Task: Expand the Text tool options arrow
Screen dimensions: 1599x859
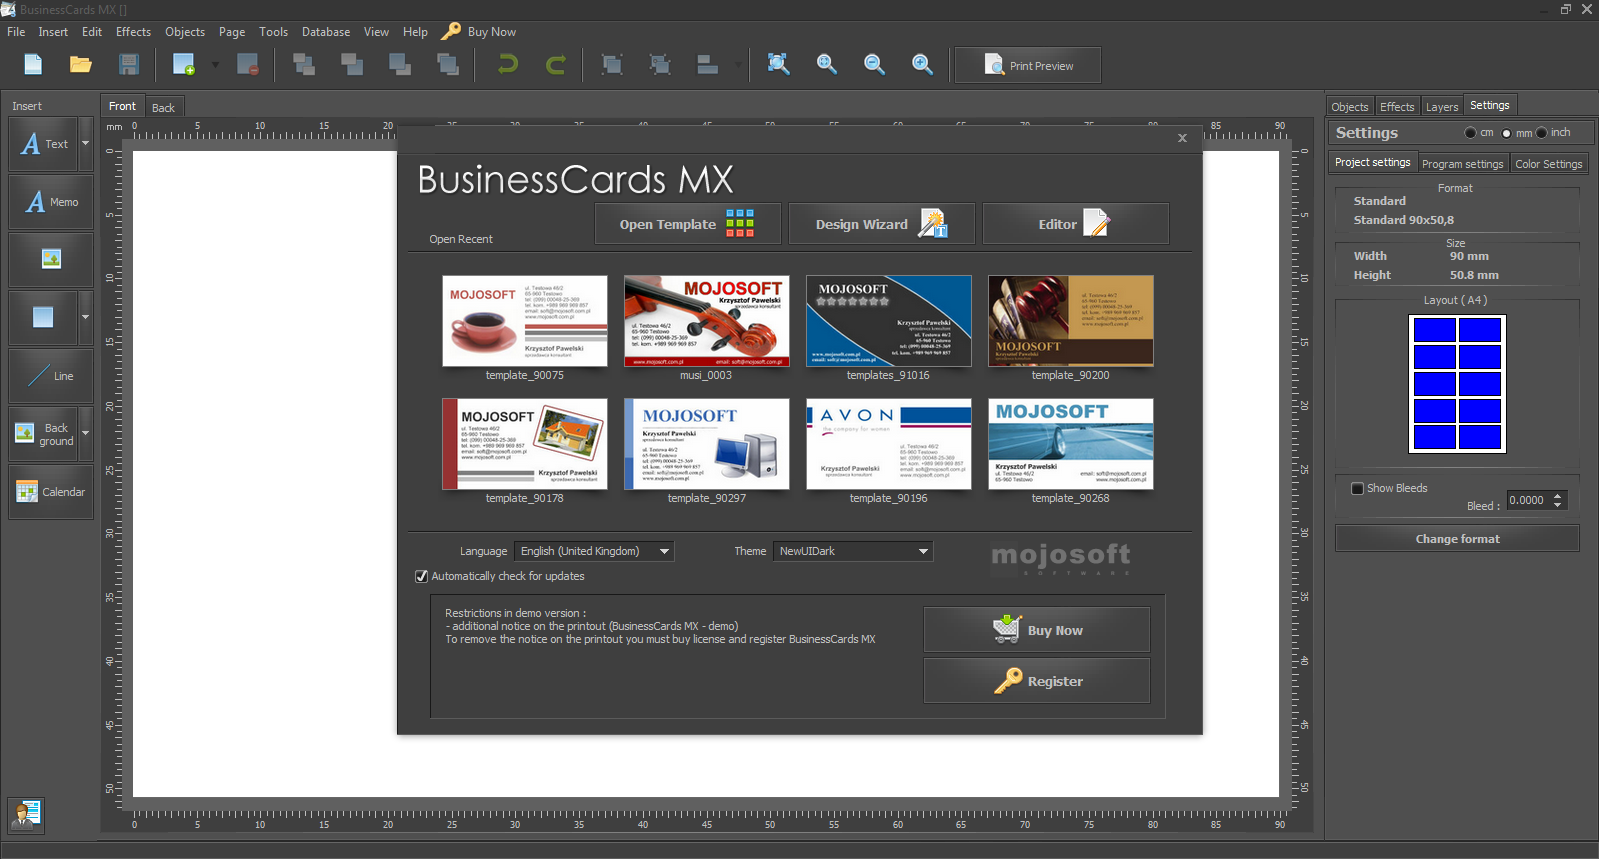Action: coord(85,144)
